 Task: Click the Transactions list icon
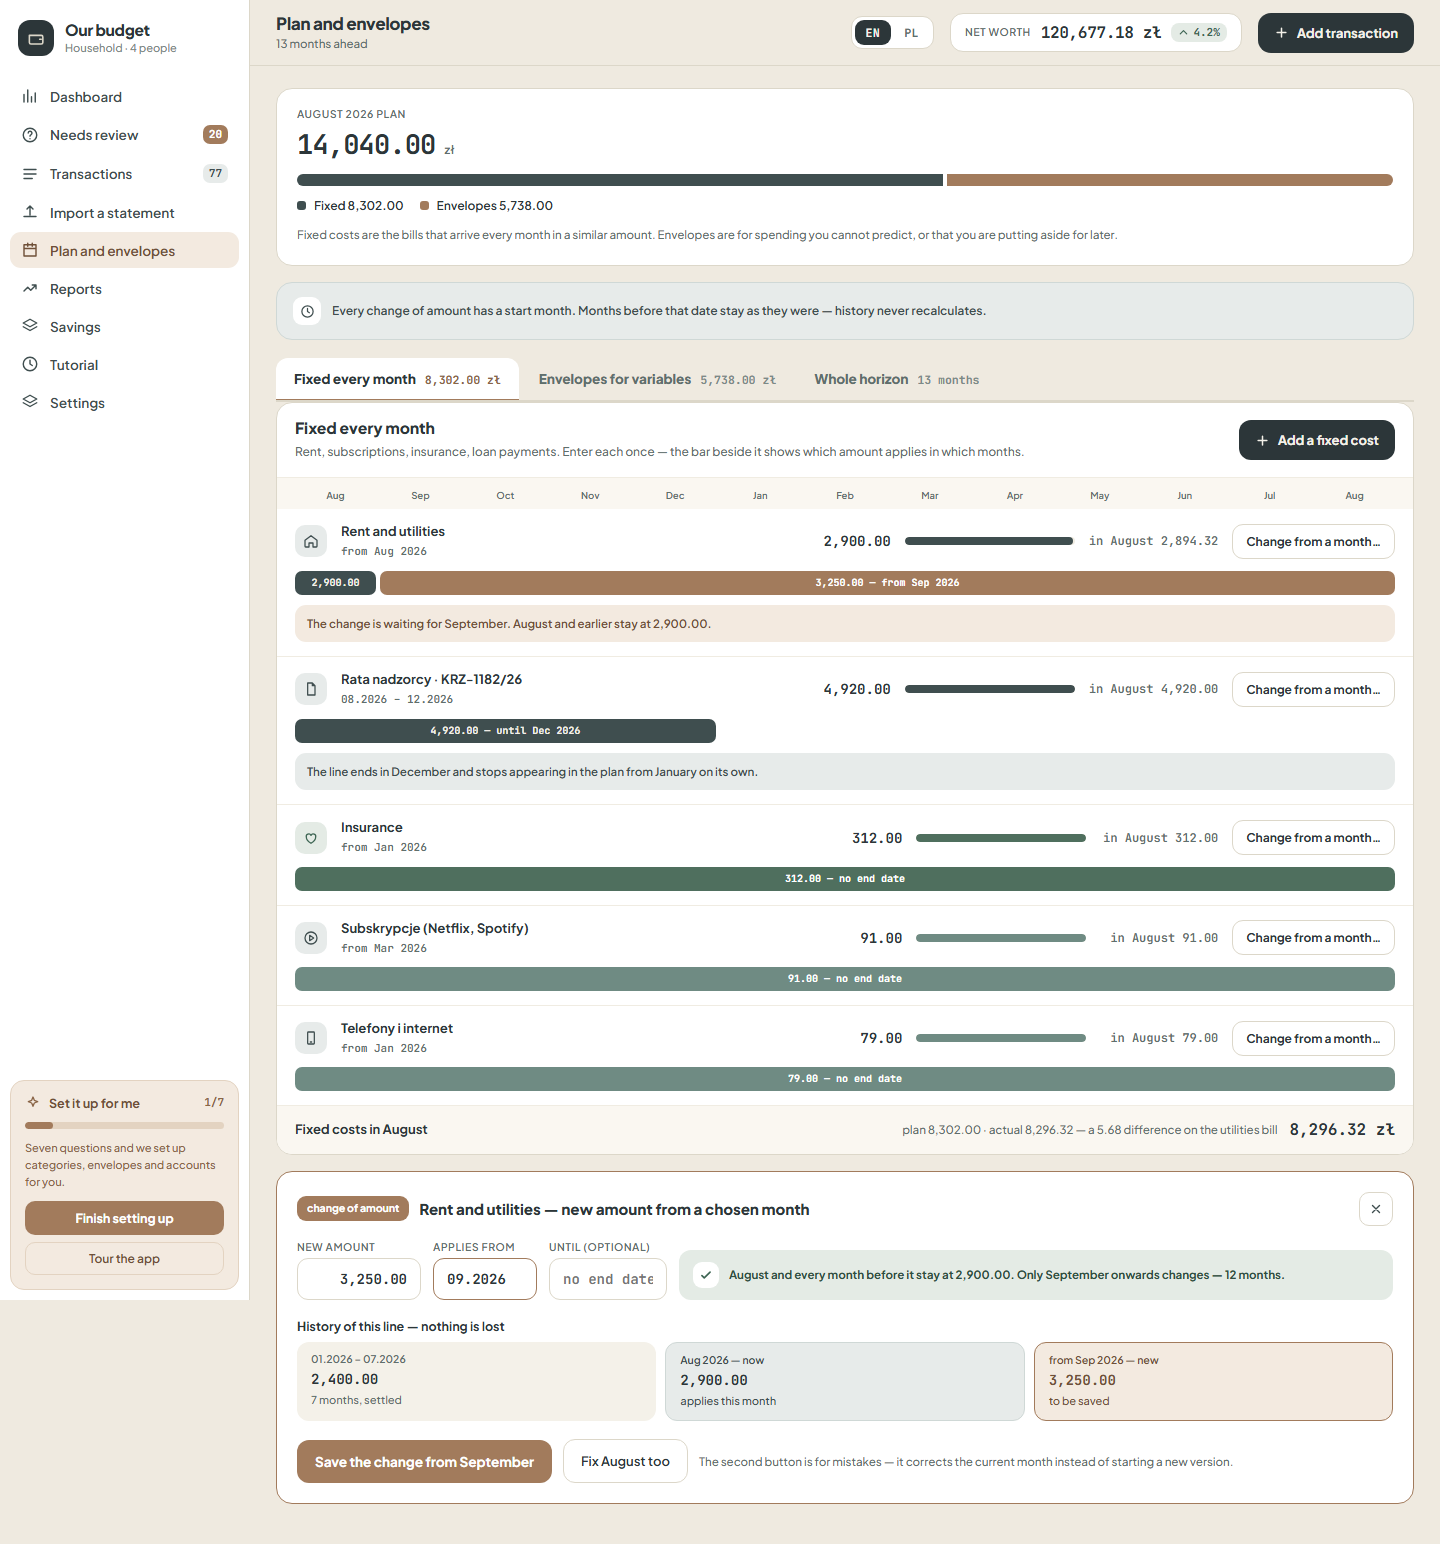coord(30,174)
